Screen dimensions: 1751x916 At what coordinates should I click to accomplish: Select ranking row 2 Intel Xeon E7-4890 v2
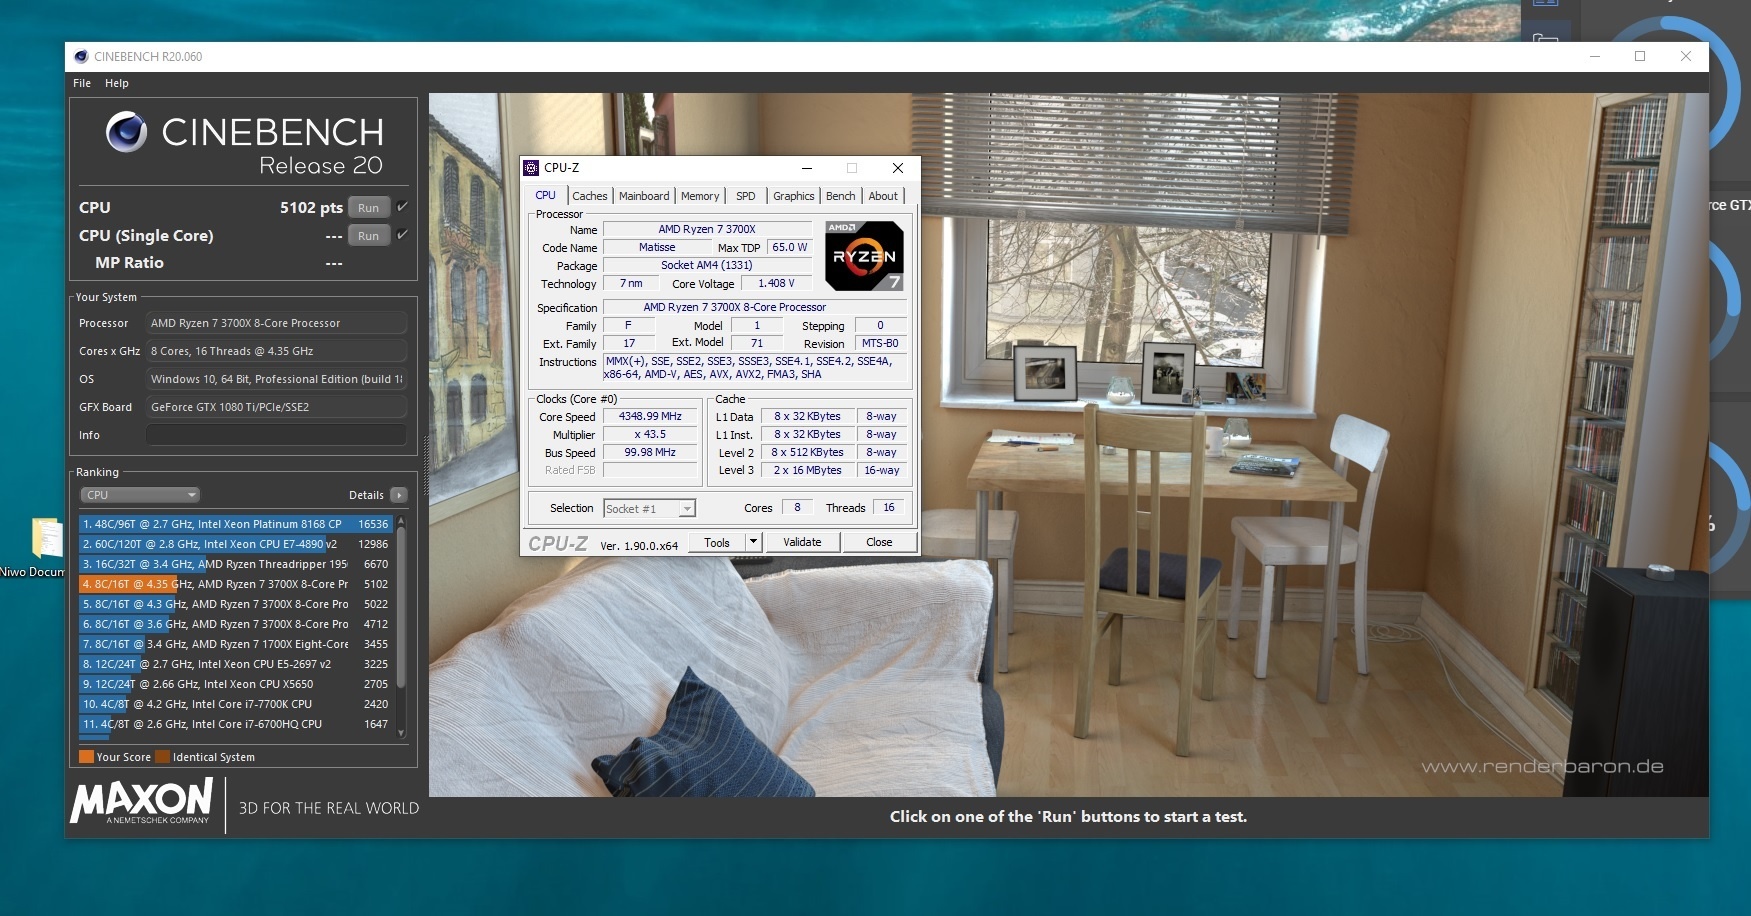[x=236, y=544]
